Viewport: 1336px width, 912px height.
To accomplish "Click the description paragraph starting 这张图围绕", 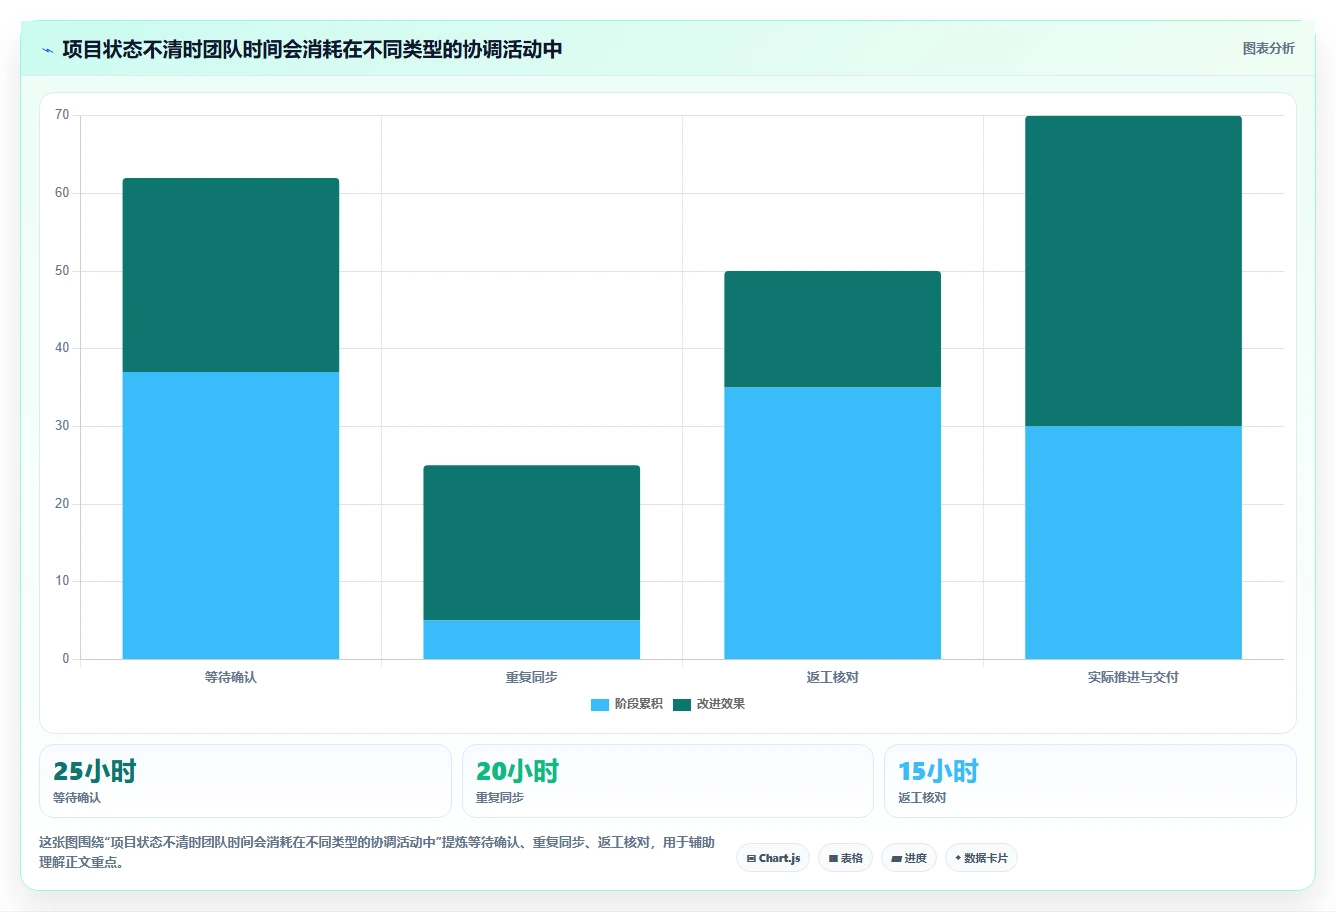I will click(x=377, y=852).
